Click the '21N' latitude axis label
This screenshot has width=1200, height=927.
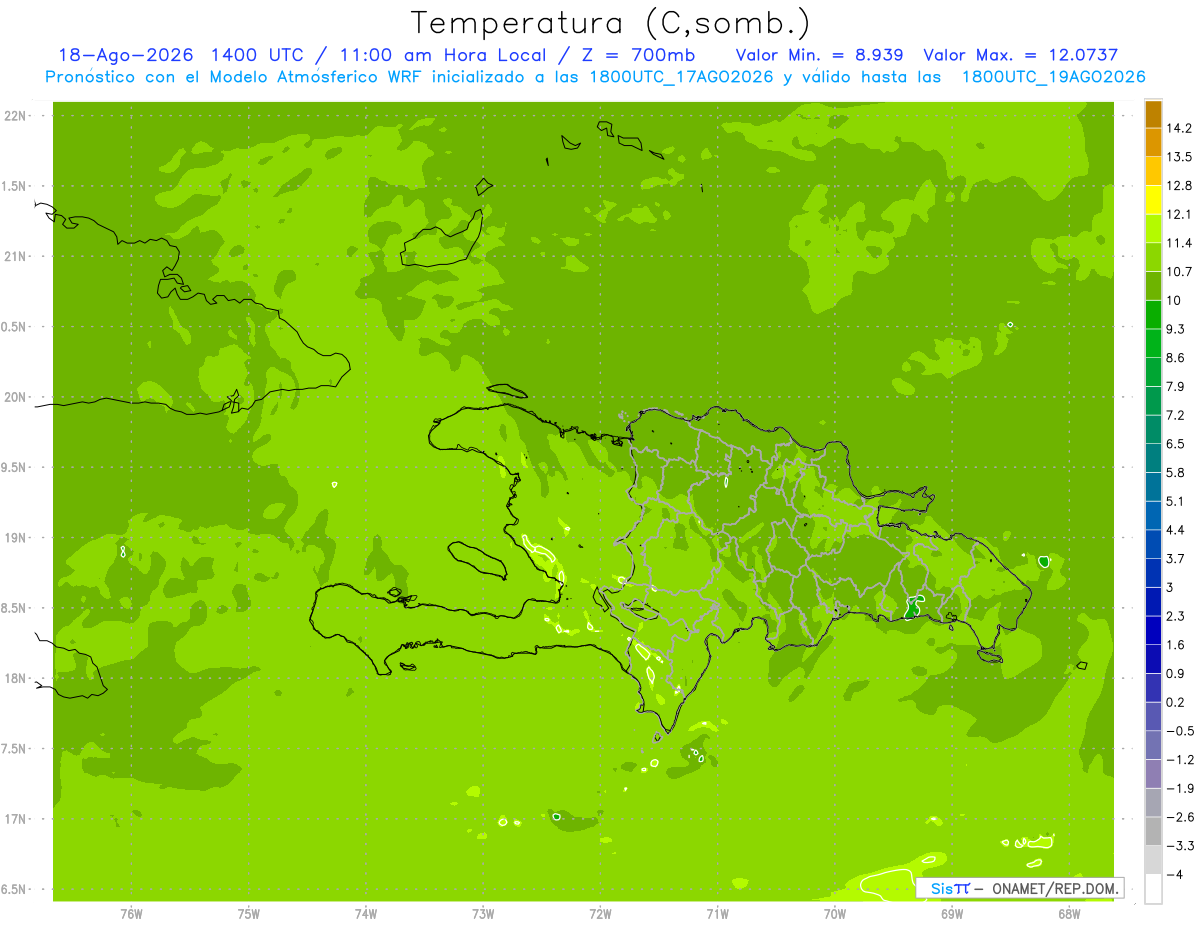pyautogui.click(x=15, y=257)
